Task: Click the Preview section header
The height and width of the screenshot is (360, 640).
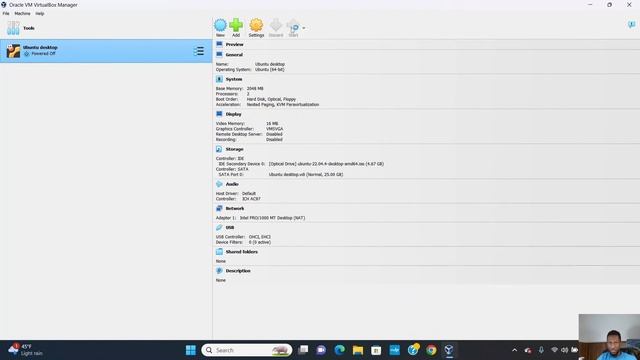Action: point(234,44)
